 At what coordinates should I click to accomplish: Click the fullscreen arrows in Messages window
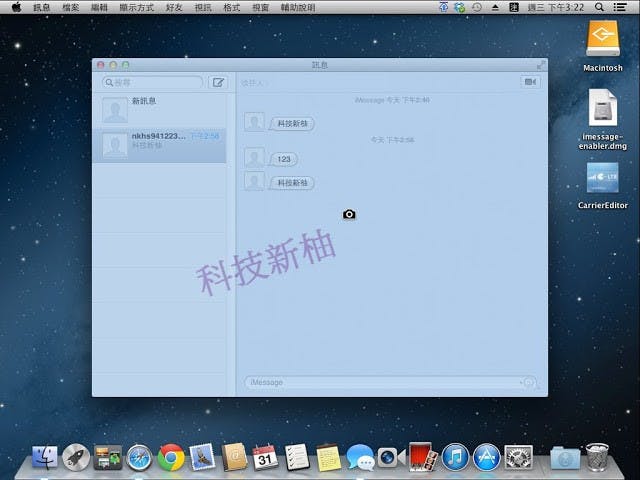point(541,65)
